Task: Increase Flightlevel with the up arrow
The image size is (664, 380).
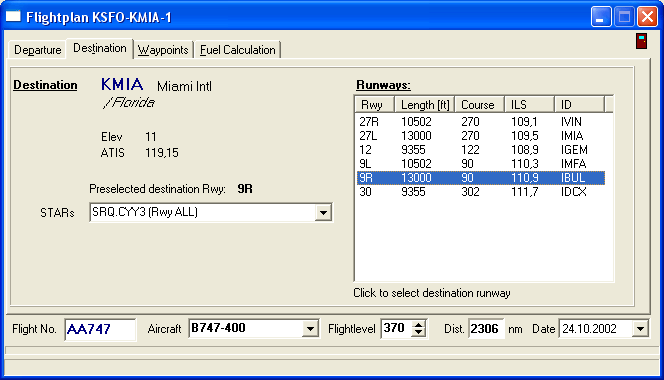Action: click(x=418, y=325)
